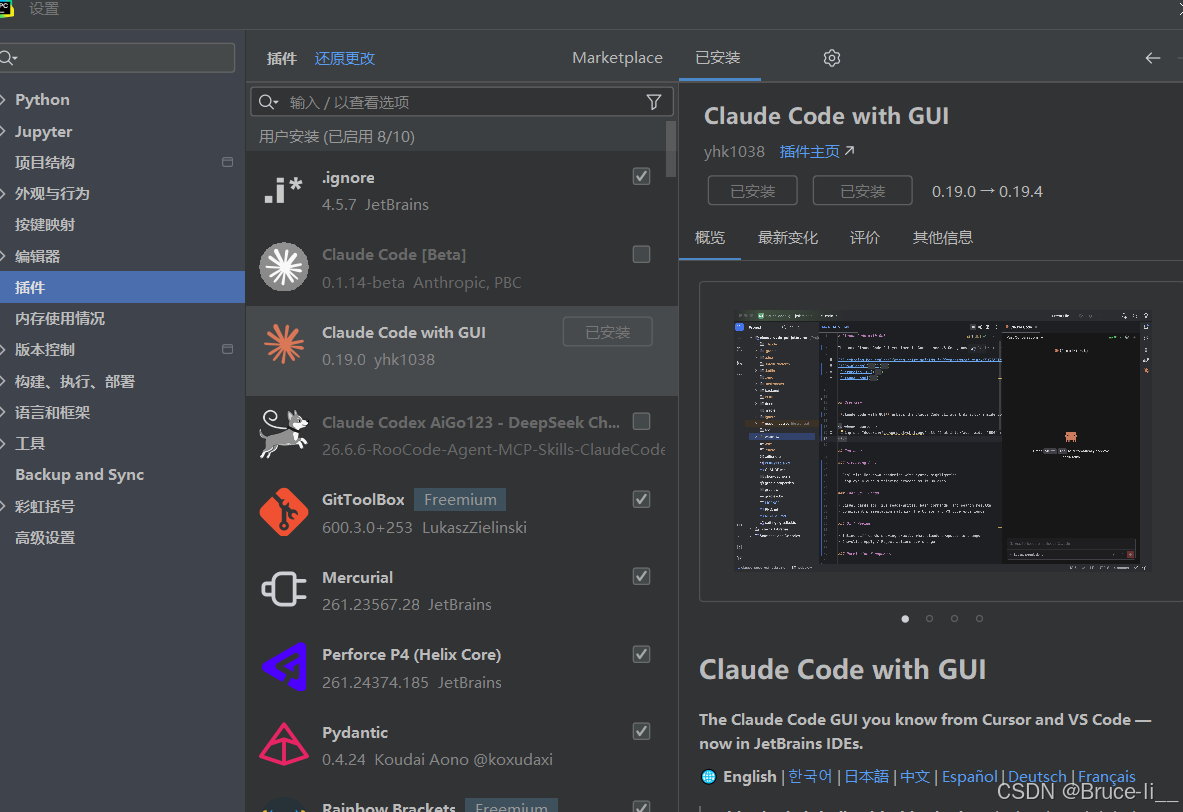Click the Claude Code with GUI orange icon
Viewport: 1183px width, 812px height.
pos(284,344)
